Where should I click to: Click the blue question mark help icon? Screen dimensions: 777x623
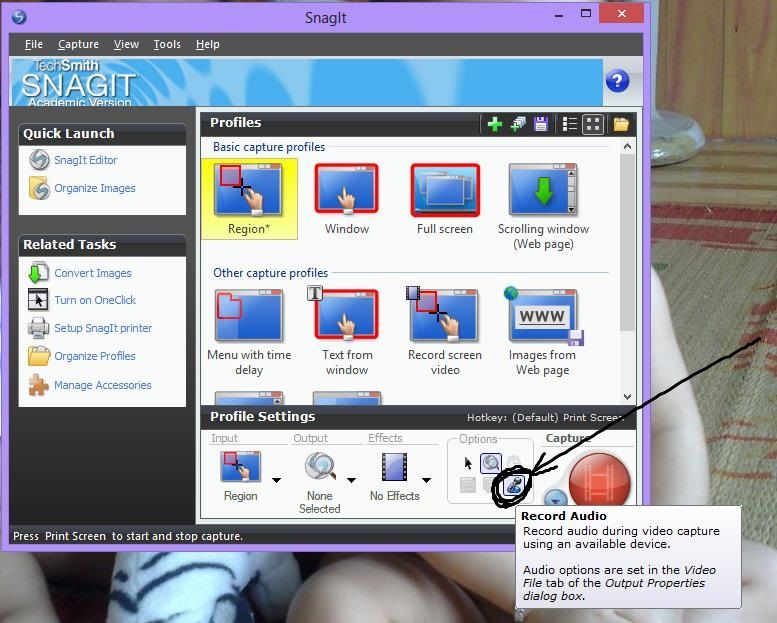click(617, 81)
